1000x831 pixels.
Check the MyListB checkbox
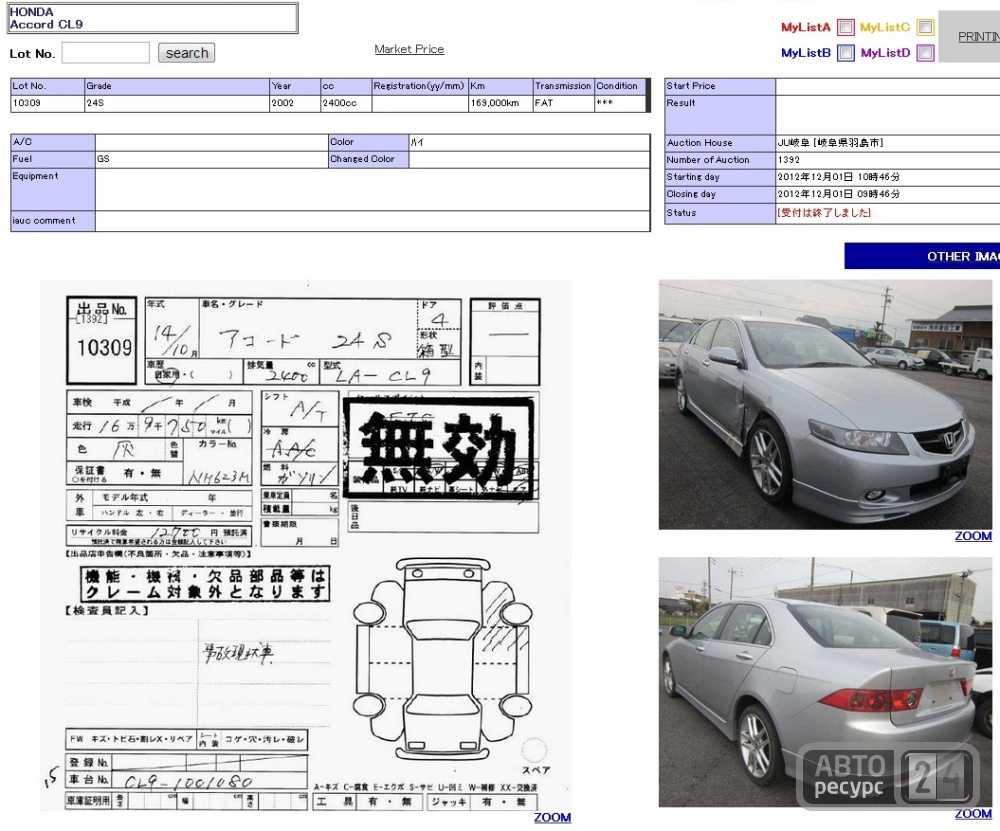(846, 53)
